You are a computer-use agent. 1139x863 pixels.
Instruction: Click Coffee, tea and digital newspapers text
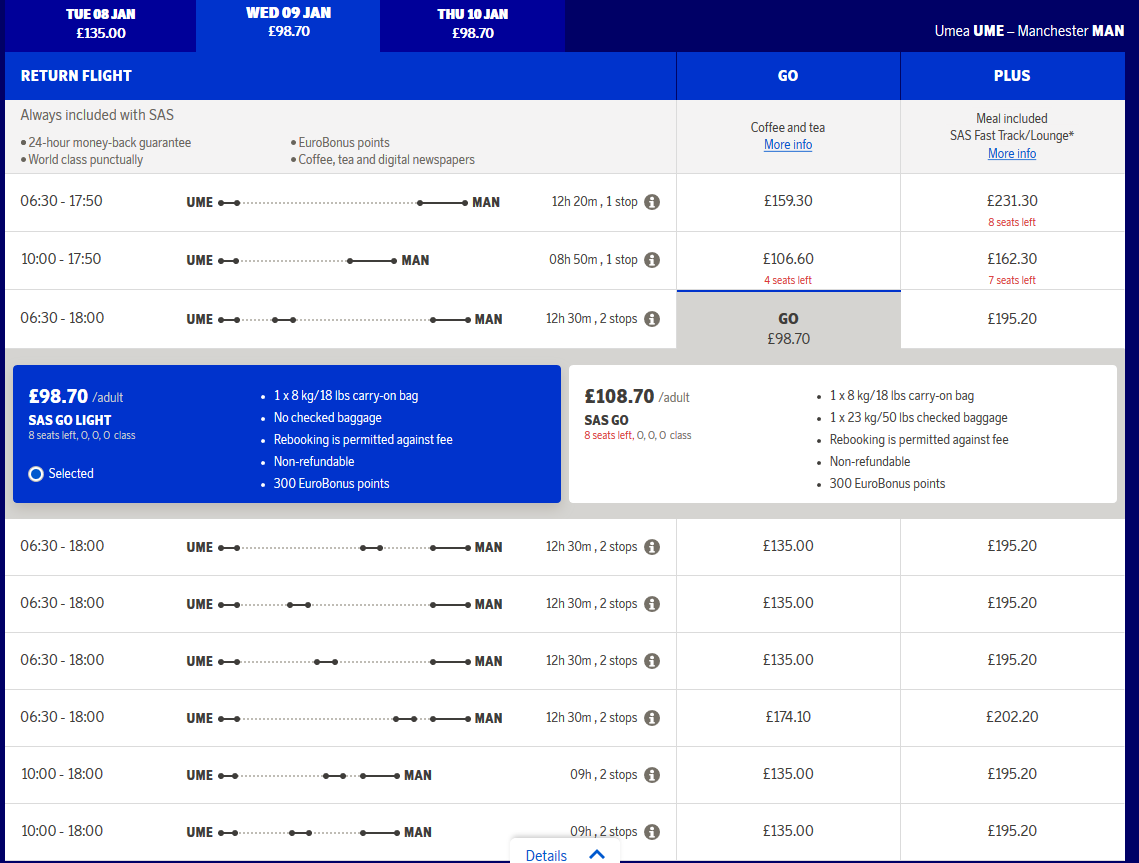(x=386, y=160)
